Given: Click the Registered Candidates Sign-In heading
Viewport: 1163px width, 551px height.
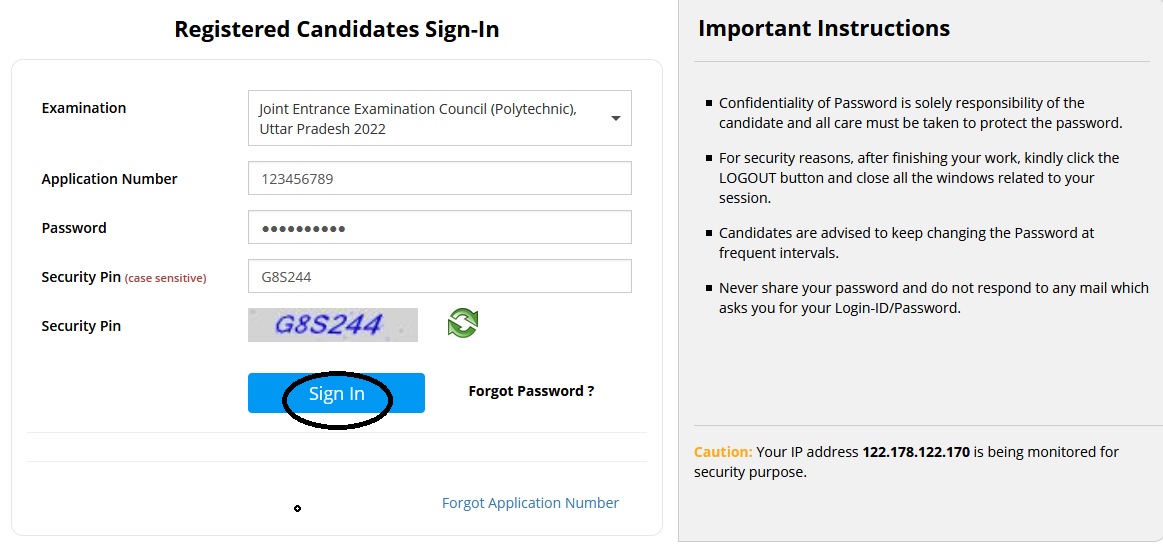Looking at the screenshot, I should click(x=337, y=30).
